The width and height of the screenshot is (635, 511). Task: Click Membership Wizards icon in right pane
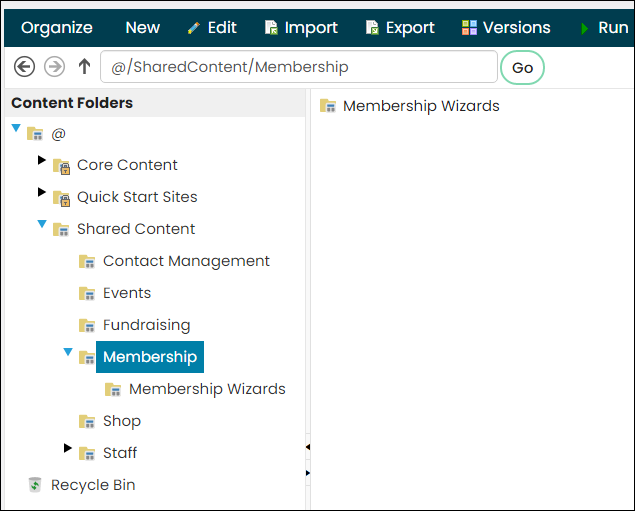328,106
